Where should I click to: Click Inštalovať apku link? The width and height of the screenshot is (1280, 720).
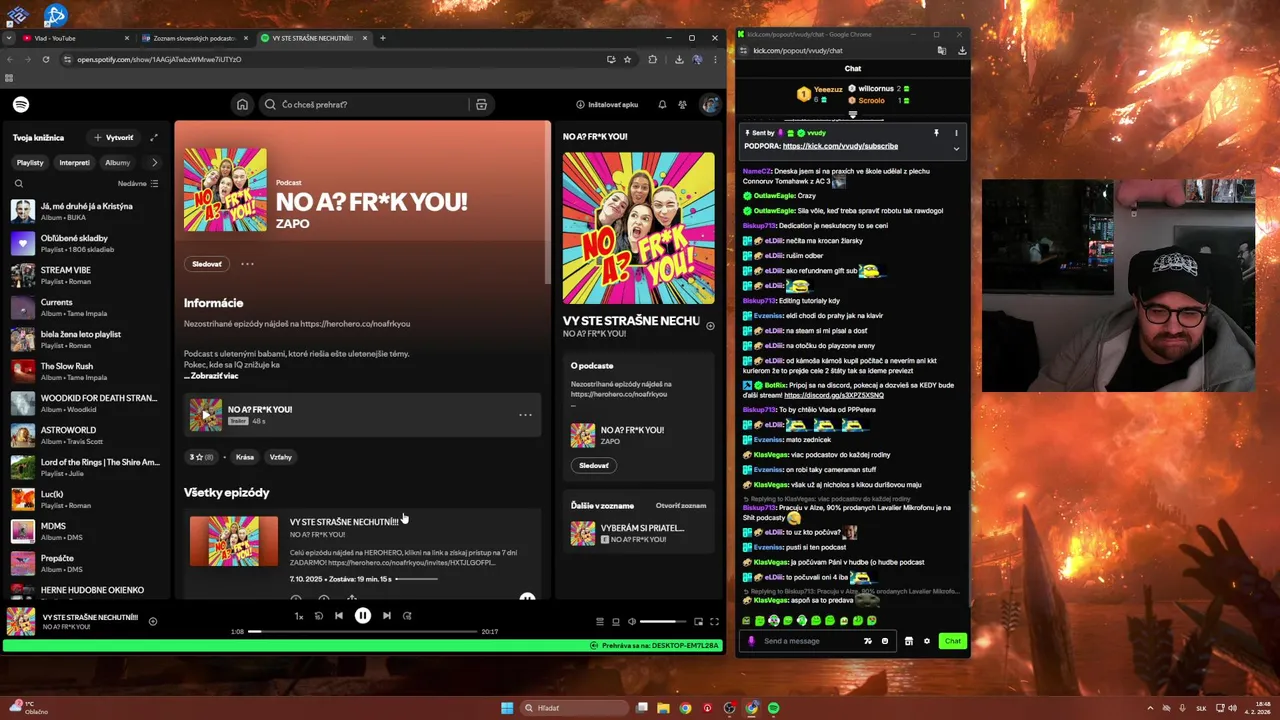[x=607, y=104]
